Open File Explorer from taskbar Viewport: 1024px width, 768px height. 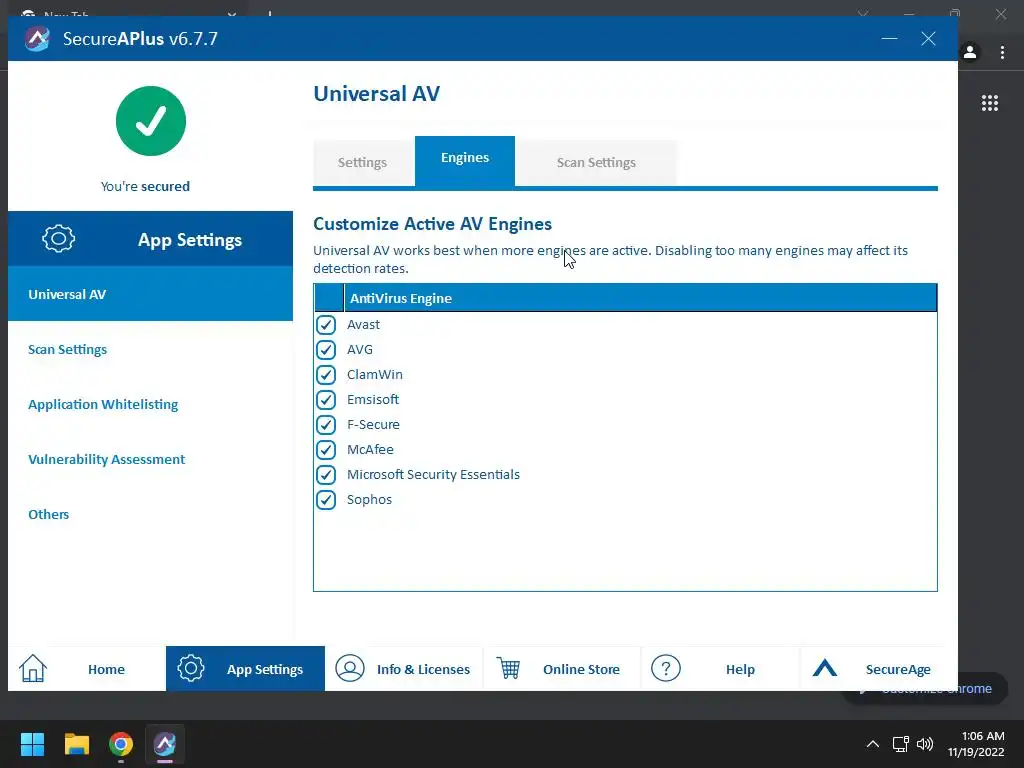pyautogui.click(x=76, y=744)
